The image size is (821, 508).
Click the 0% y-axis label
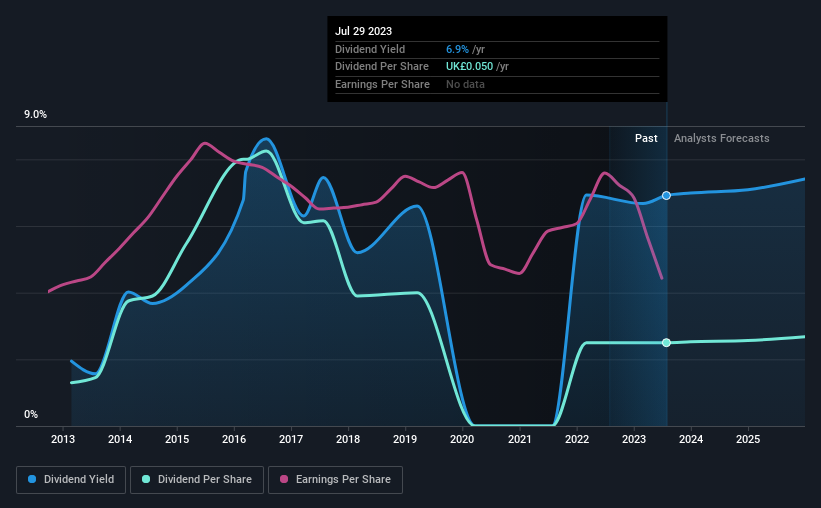point(31,414)
